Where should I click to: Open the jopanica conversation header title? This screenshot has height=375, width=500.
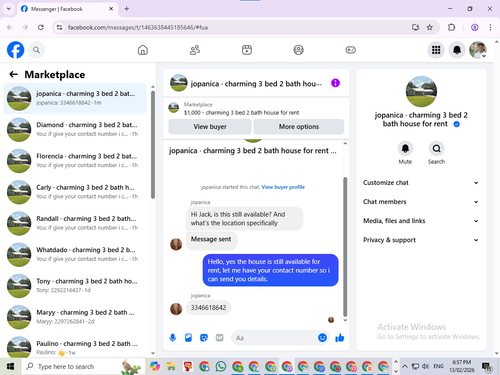pos(256,84)
